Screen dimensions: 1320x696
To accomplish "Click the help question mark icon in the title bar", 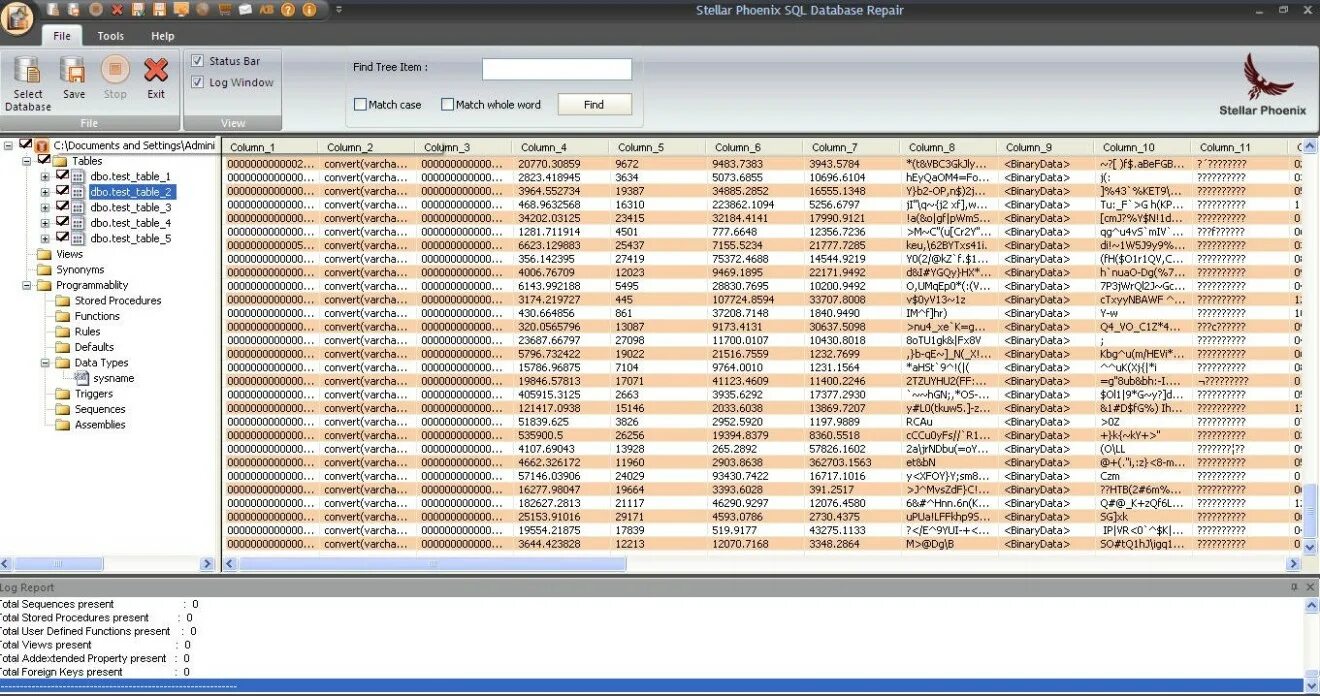I will 288,9.
